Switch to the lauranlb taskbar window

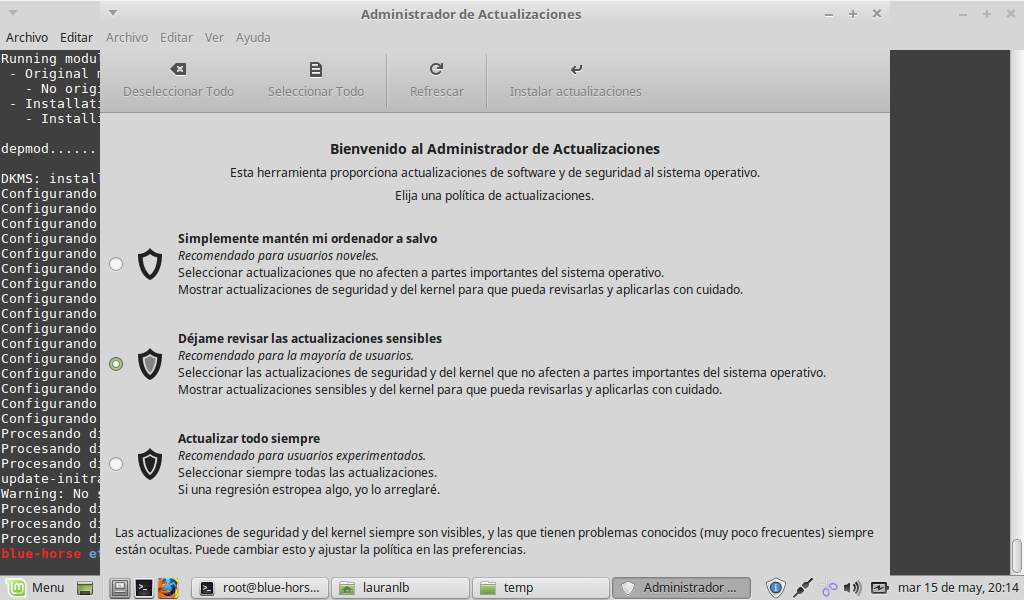tap(400, 587)
